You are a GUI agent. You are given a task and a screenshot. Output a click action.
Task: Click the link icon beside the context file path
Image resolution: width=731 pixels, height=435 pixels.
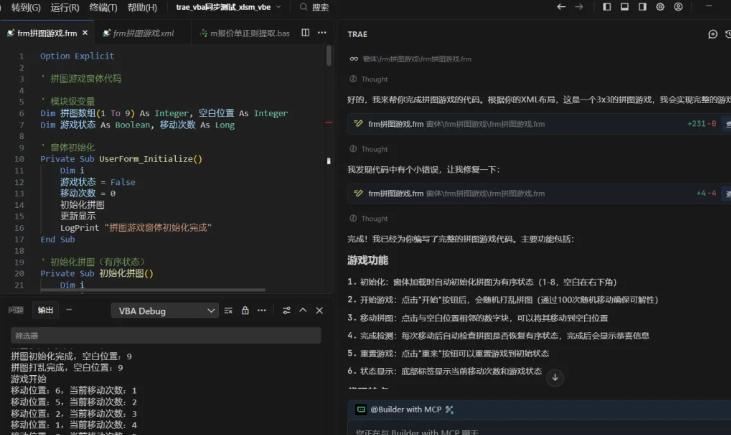click(353, 59)
